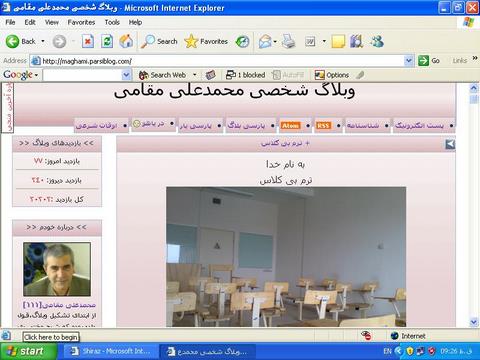The width and height of the screenshot is (480, 360).
Task: Expand the Address bar dropdown arrow
Action: [409, 61]
